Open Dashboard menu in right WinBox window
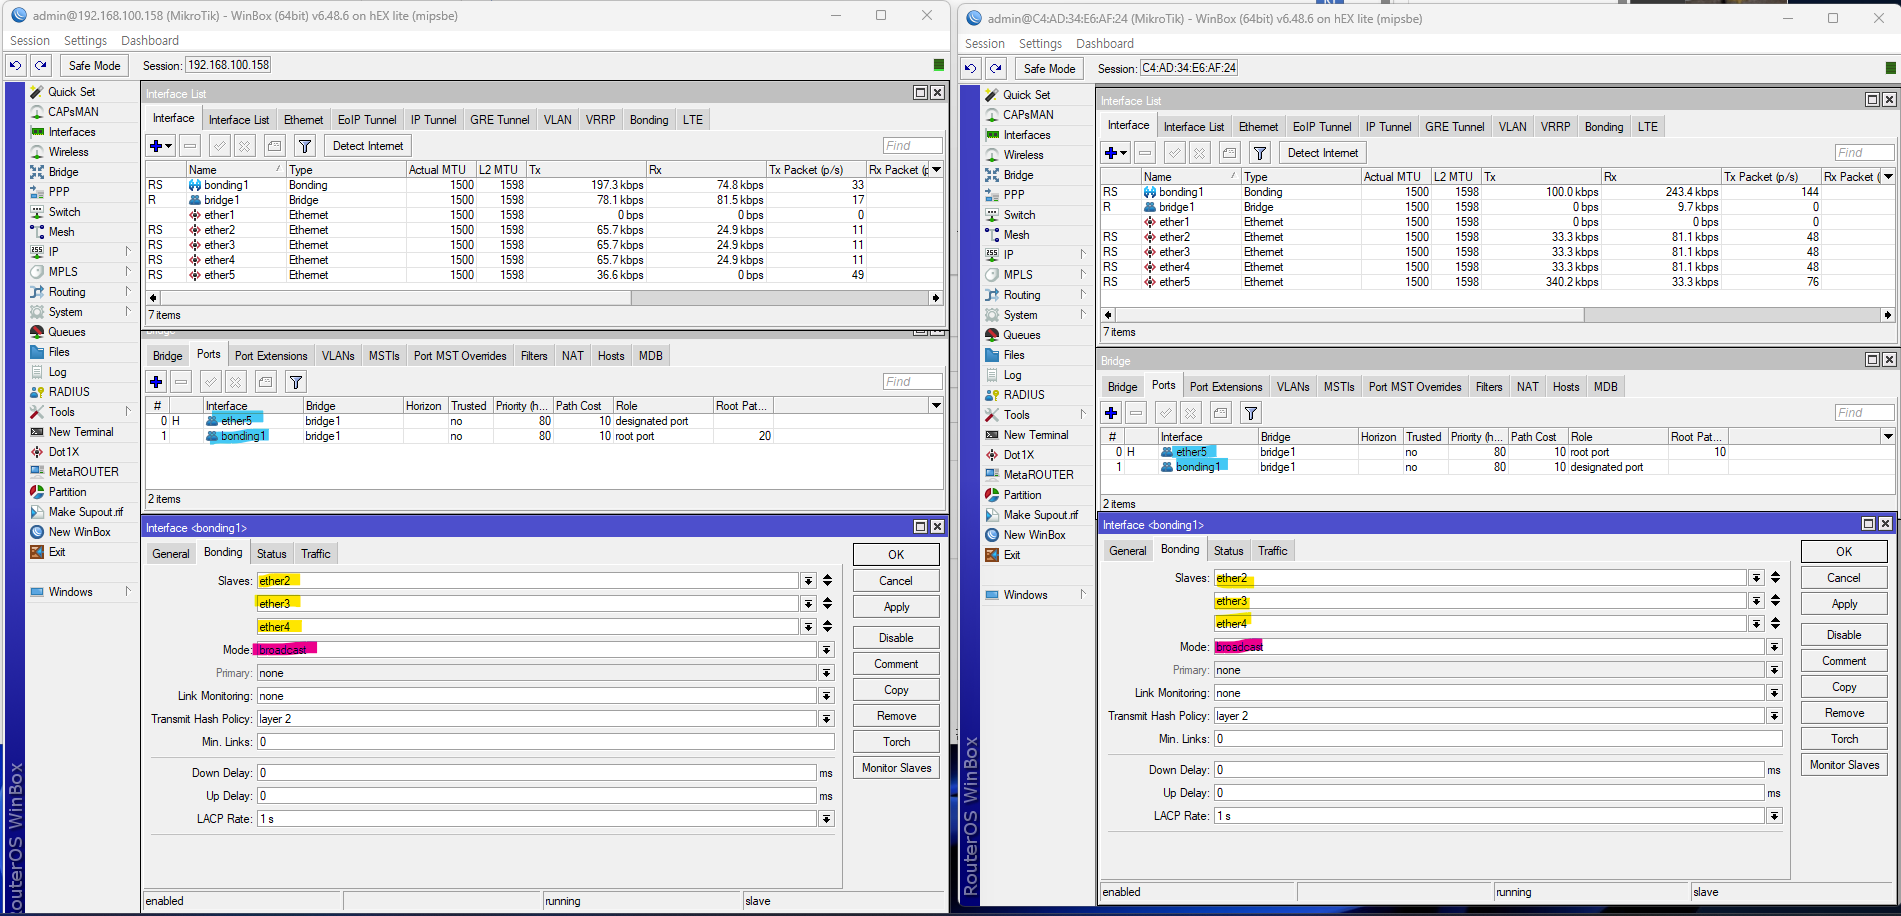Screen dimensions: 1901x916 [1104, 44]
